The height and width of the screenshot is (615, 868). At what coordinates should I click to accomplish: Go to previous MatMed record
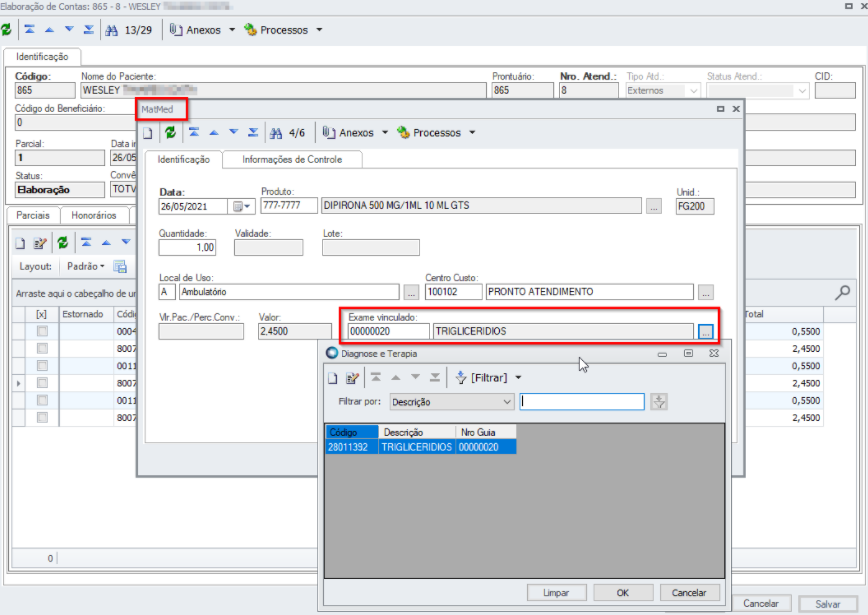(x=214, y=132)
